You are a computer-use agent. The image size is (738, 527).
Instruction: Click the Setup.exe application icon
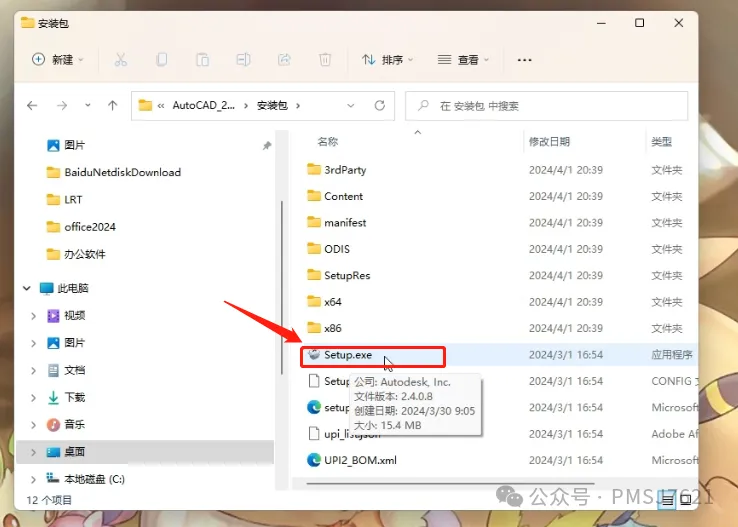314,354
